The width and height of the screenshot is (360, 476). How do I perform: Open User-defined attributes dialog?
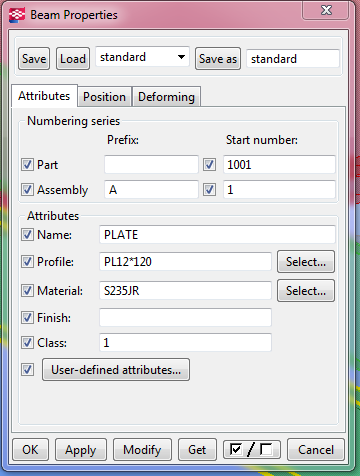[x=116, y=370]
